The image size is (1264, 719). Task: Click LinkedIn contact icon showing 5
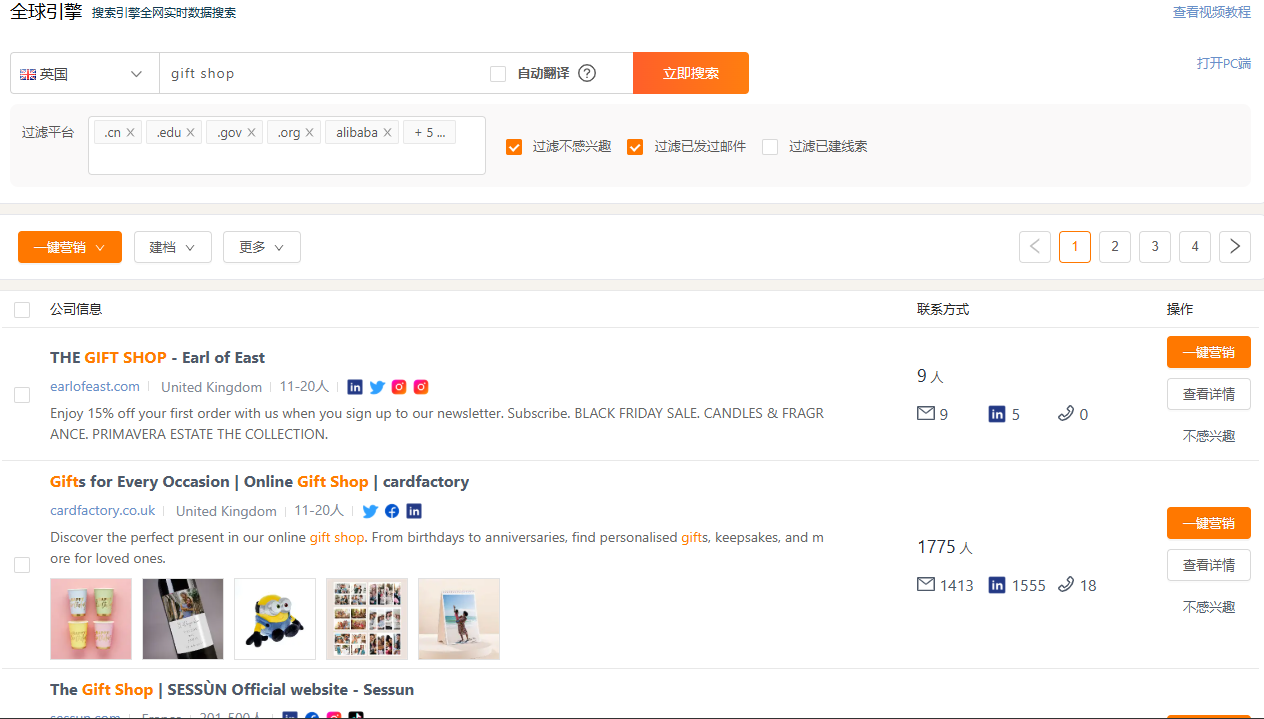tap(997, 414)
